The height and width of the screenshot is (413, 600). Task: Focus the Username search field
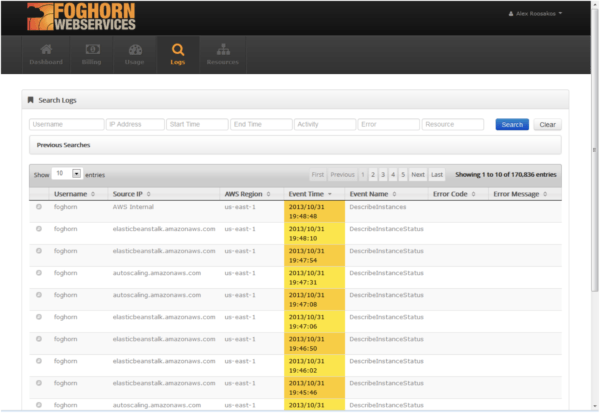coord(67,124)
